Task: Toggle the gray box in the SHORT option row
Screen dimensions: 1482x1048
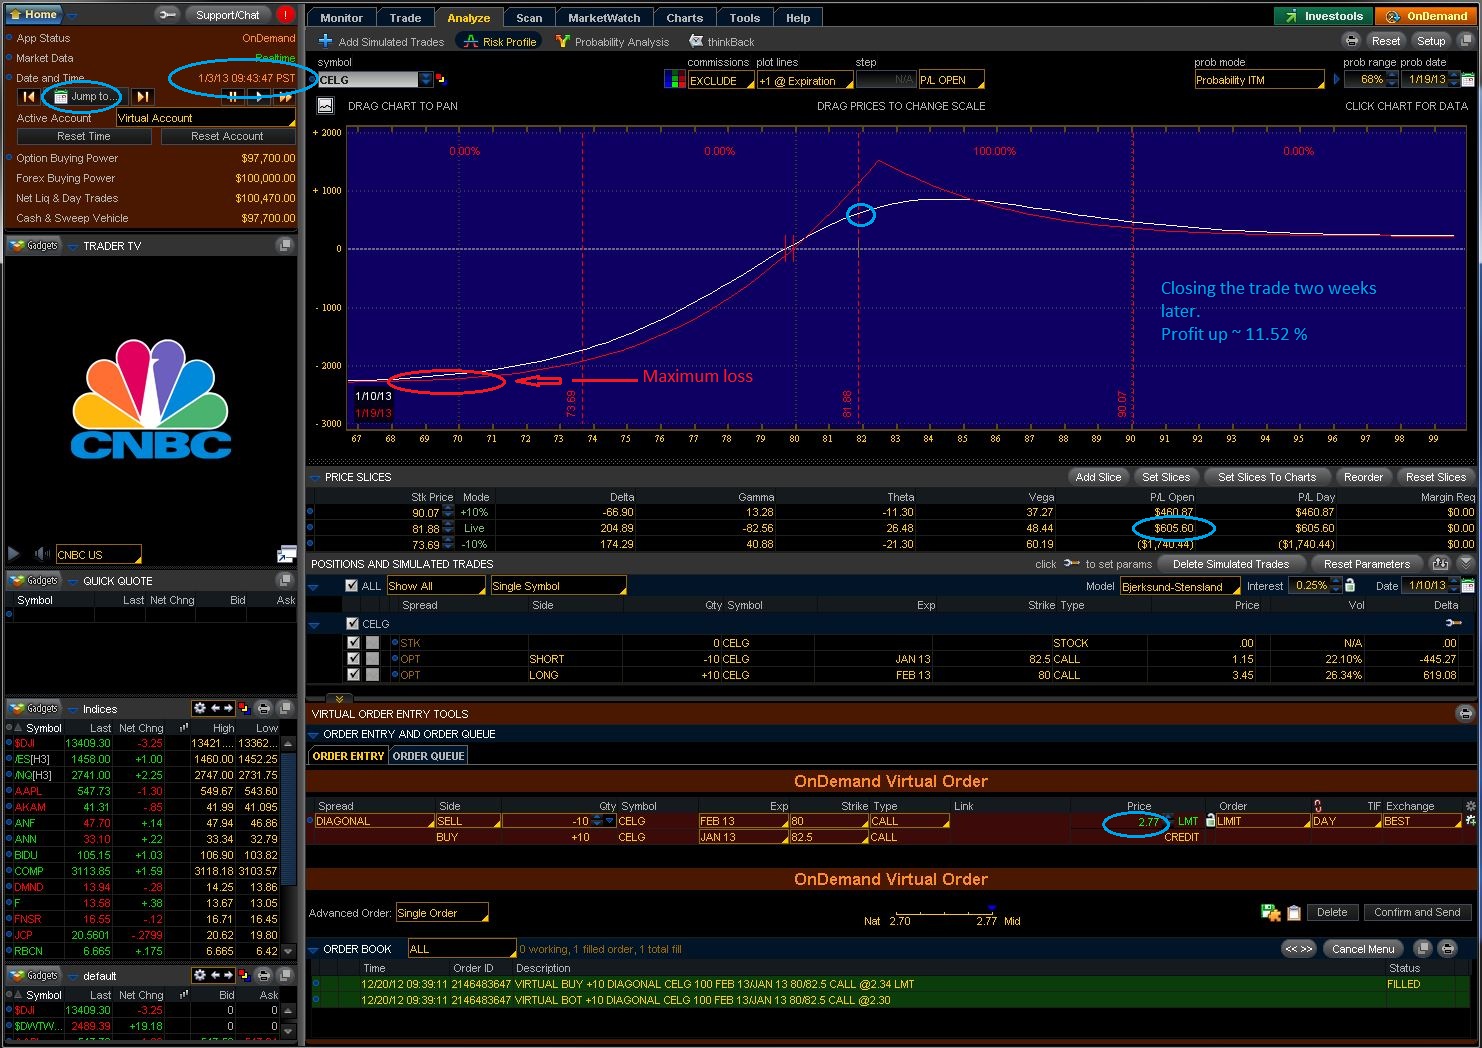Action: 372,659
